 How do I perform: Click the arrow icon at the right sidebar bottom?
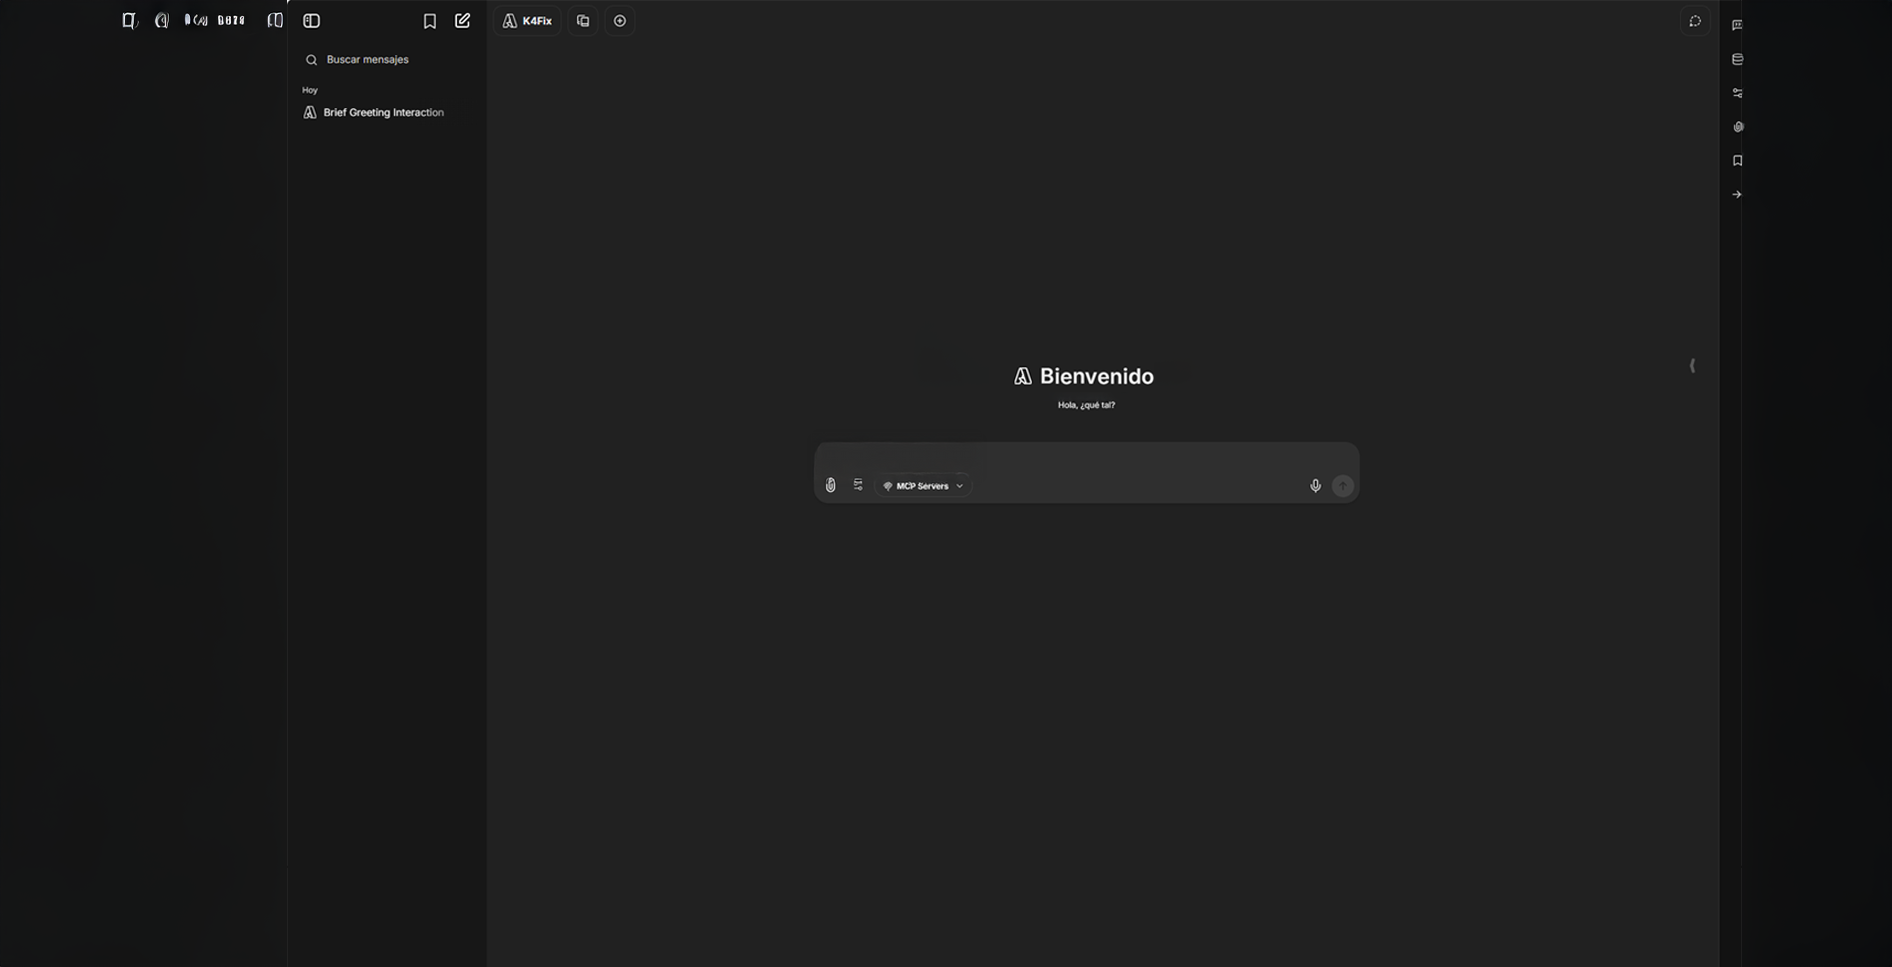[1737, 195]
